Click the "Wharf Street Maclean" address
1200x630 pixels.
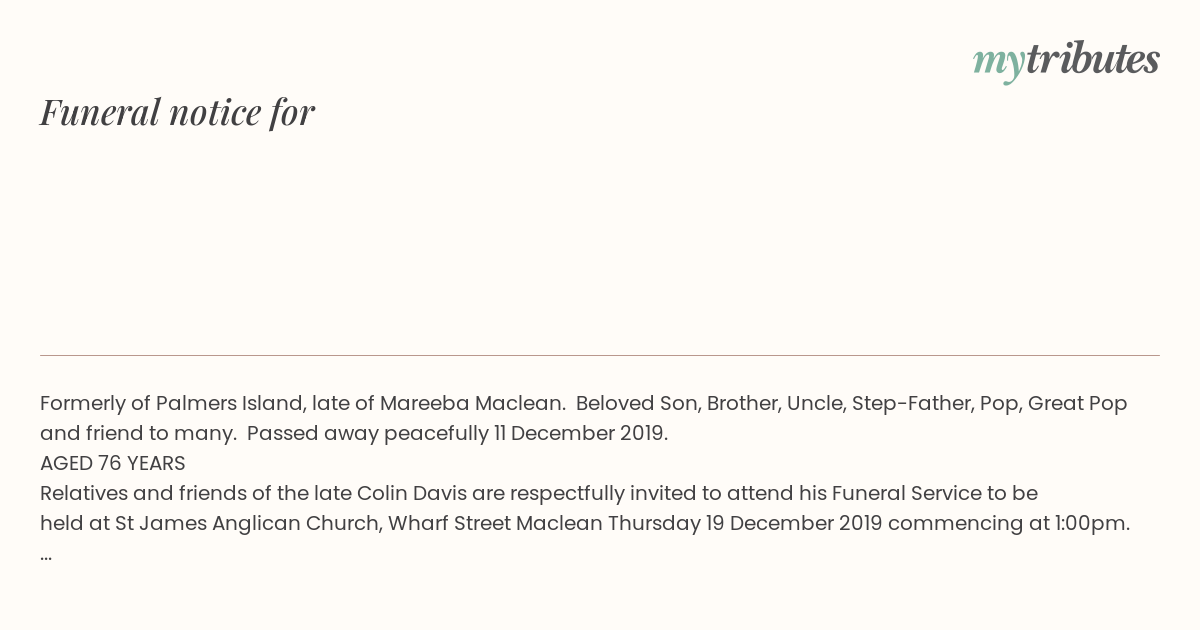[495, 523]
